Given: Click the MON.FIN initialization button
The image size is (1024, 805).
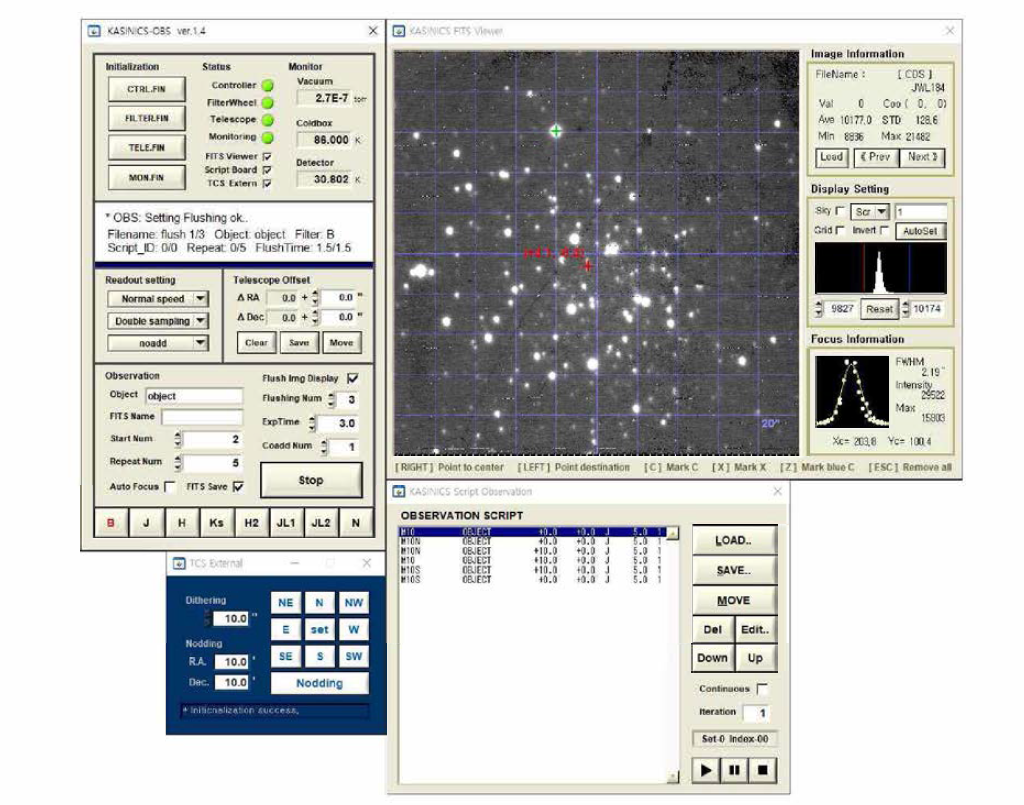Looking at the screenshot, I should tap(146, 178).
